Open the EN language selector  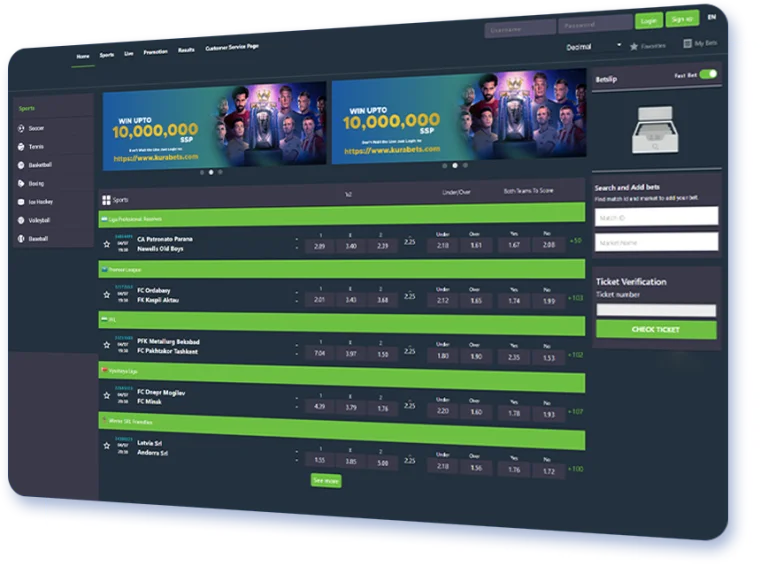(712, 17)
